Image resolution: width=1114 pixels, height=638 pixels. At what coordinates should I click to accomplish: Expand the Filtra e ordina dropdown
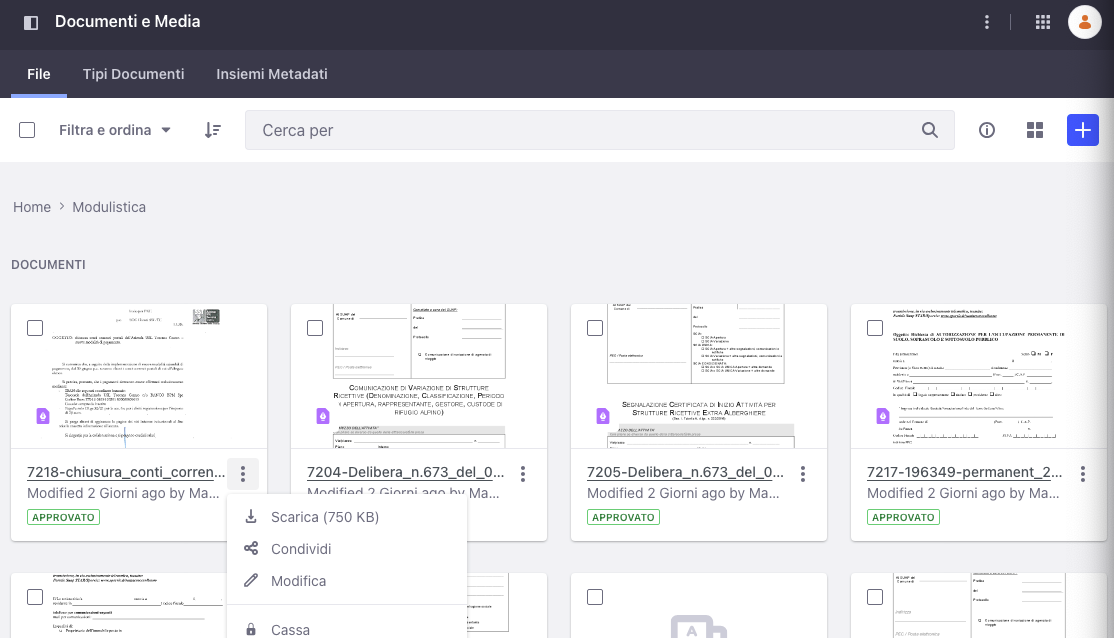click(x=115, y=130)
